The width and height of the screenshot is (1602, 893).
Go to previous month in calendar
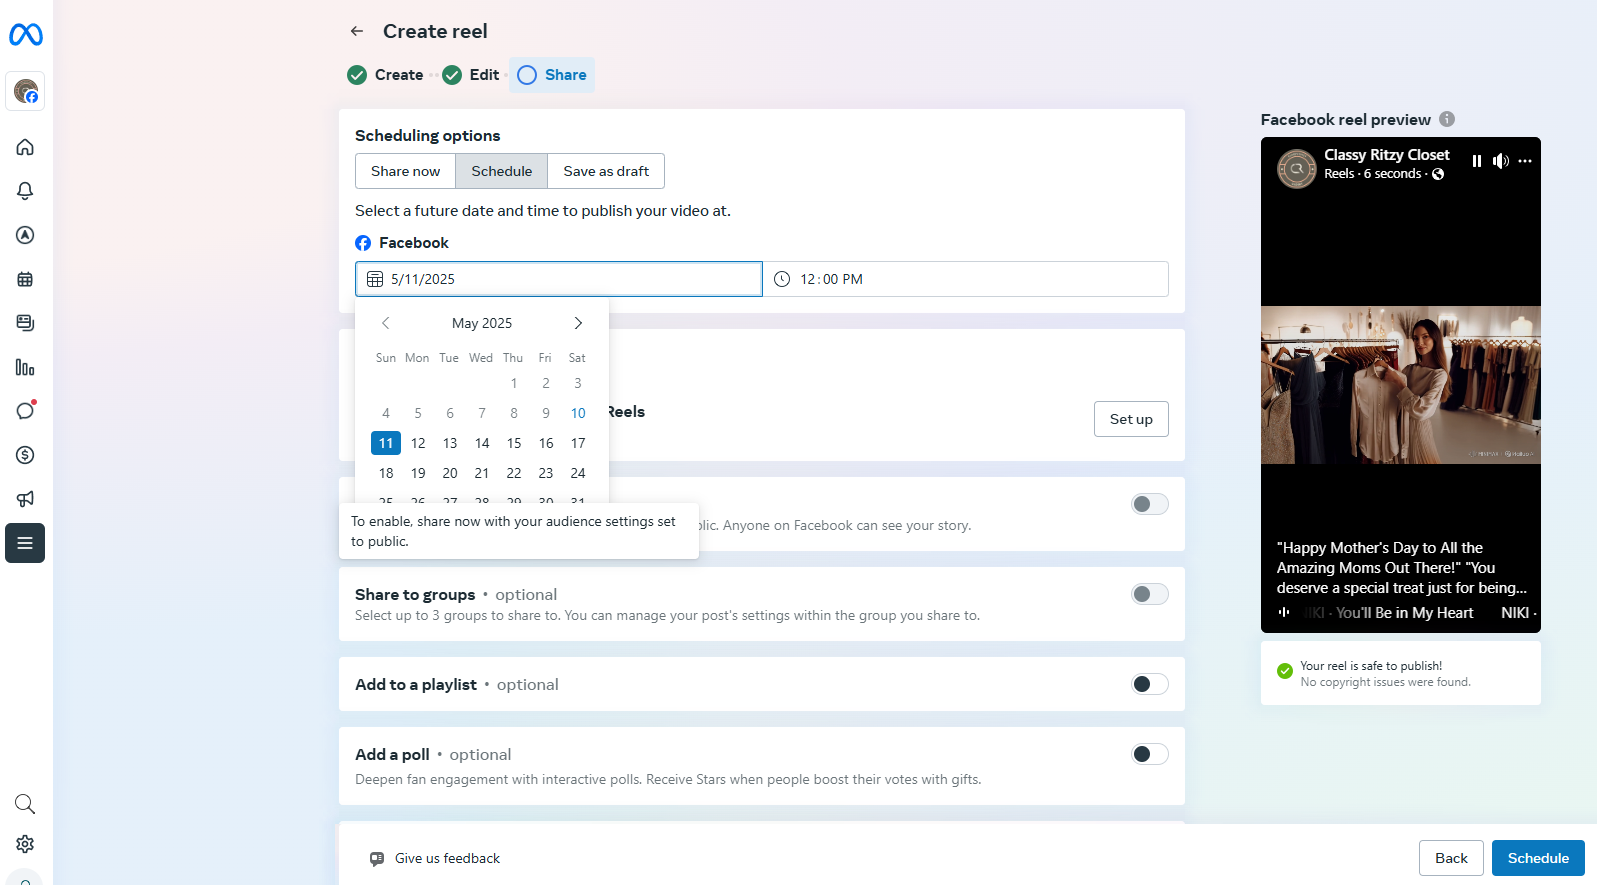(386, 323)
